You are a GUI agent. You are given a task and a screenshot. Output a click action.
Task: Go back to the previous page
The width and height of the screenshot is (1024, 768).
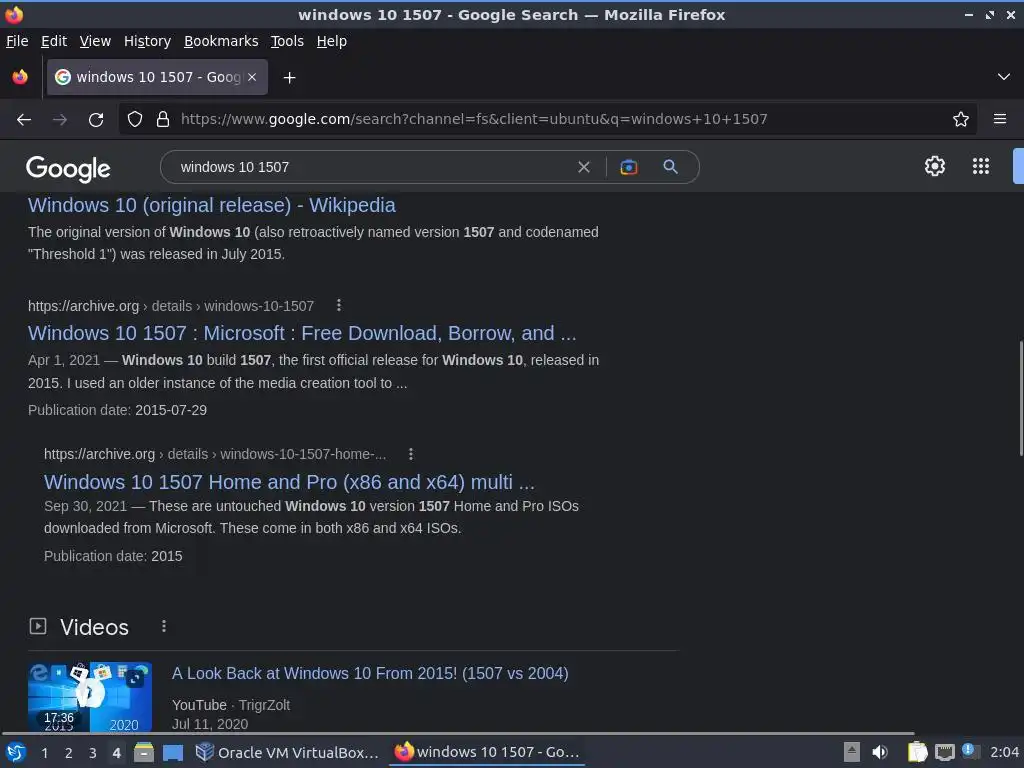[24, 120]
